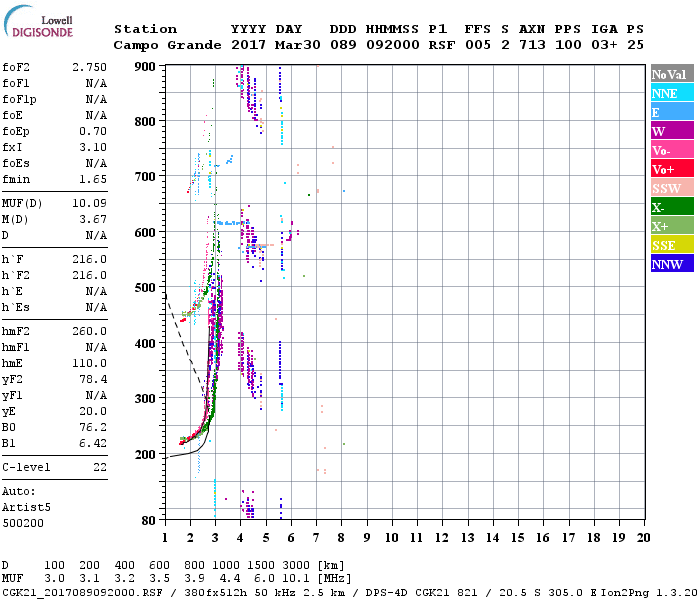
Task: Click the 900 km height axis label
Action: [146, 67]
